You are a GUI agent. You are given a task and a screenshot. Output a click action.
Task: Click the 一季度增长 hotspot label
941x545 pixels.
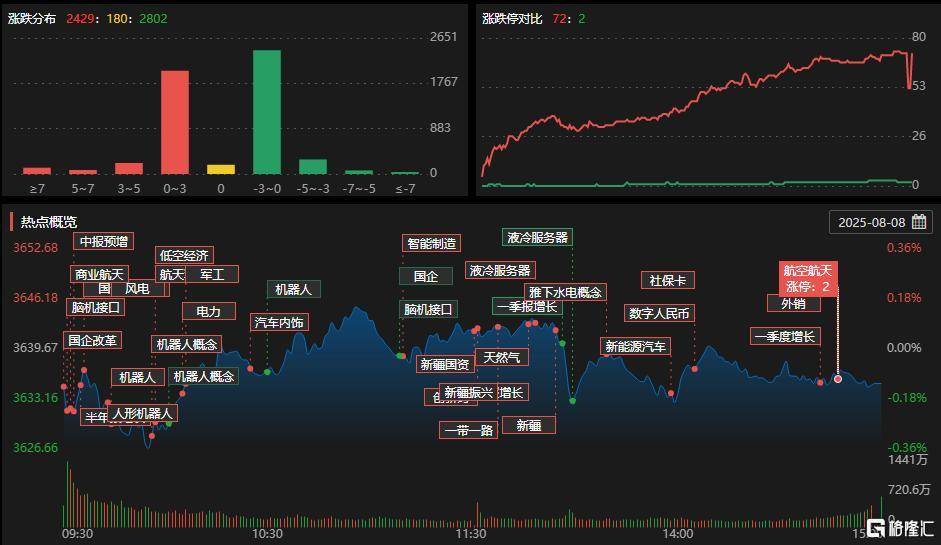click(785, 337)
